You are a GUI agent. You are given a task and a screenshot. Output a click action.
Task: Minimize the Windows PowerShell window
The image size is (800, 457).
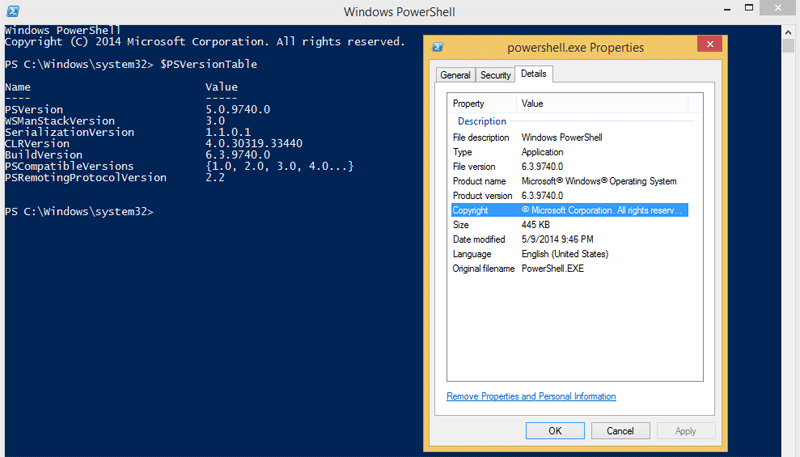pos(727,8)
